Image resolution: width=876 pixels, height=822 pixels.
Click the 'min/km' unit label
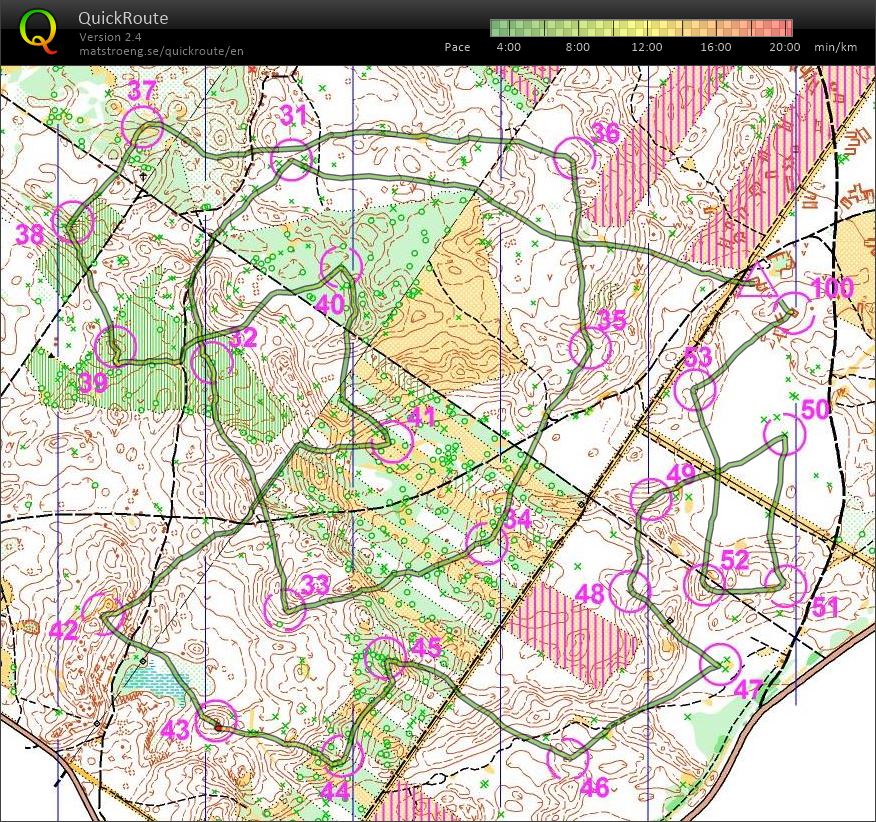coord(835,47)
